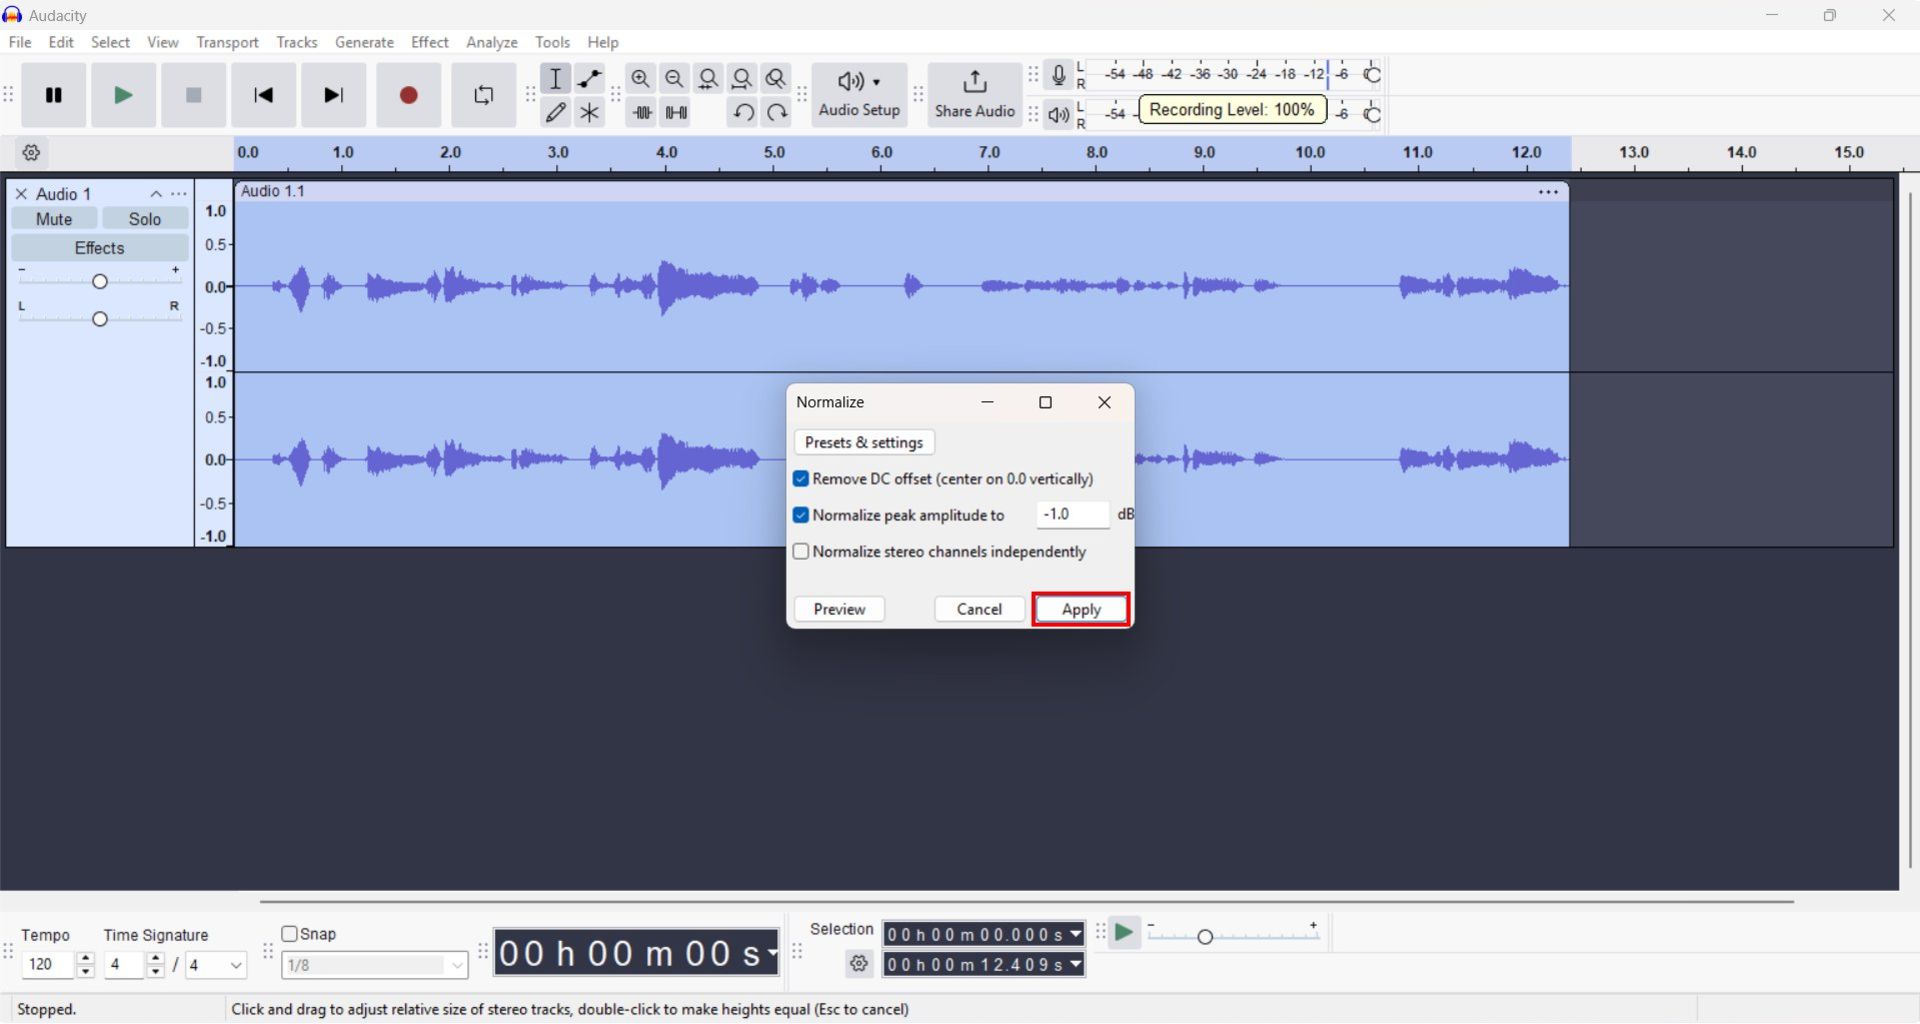Open Share Audio

click(x=973, y=95)
